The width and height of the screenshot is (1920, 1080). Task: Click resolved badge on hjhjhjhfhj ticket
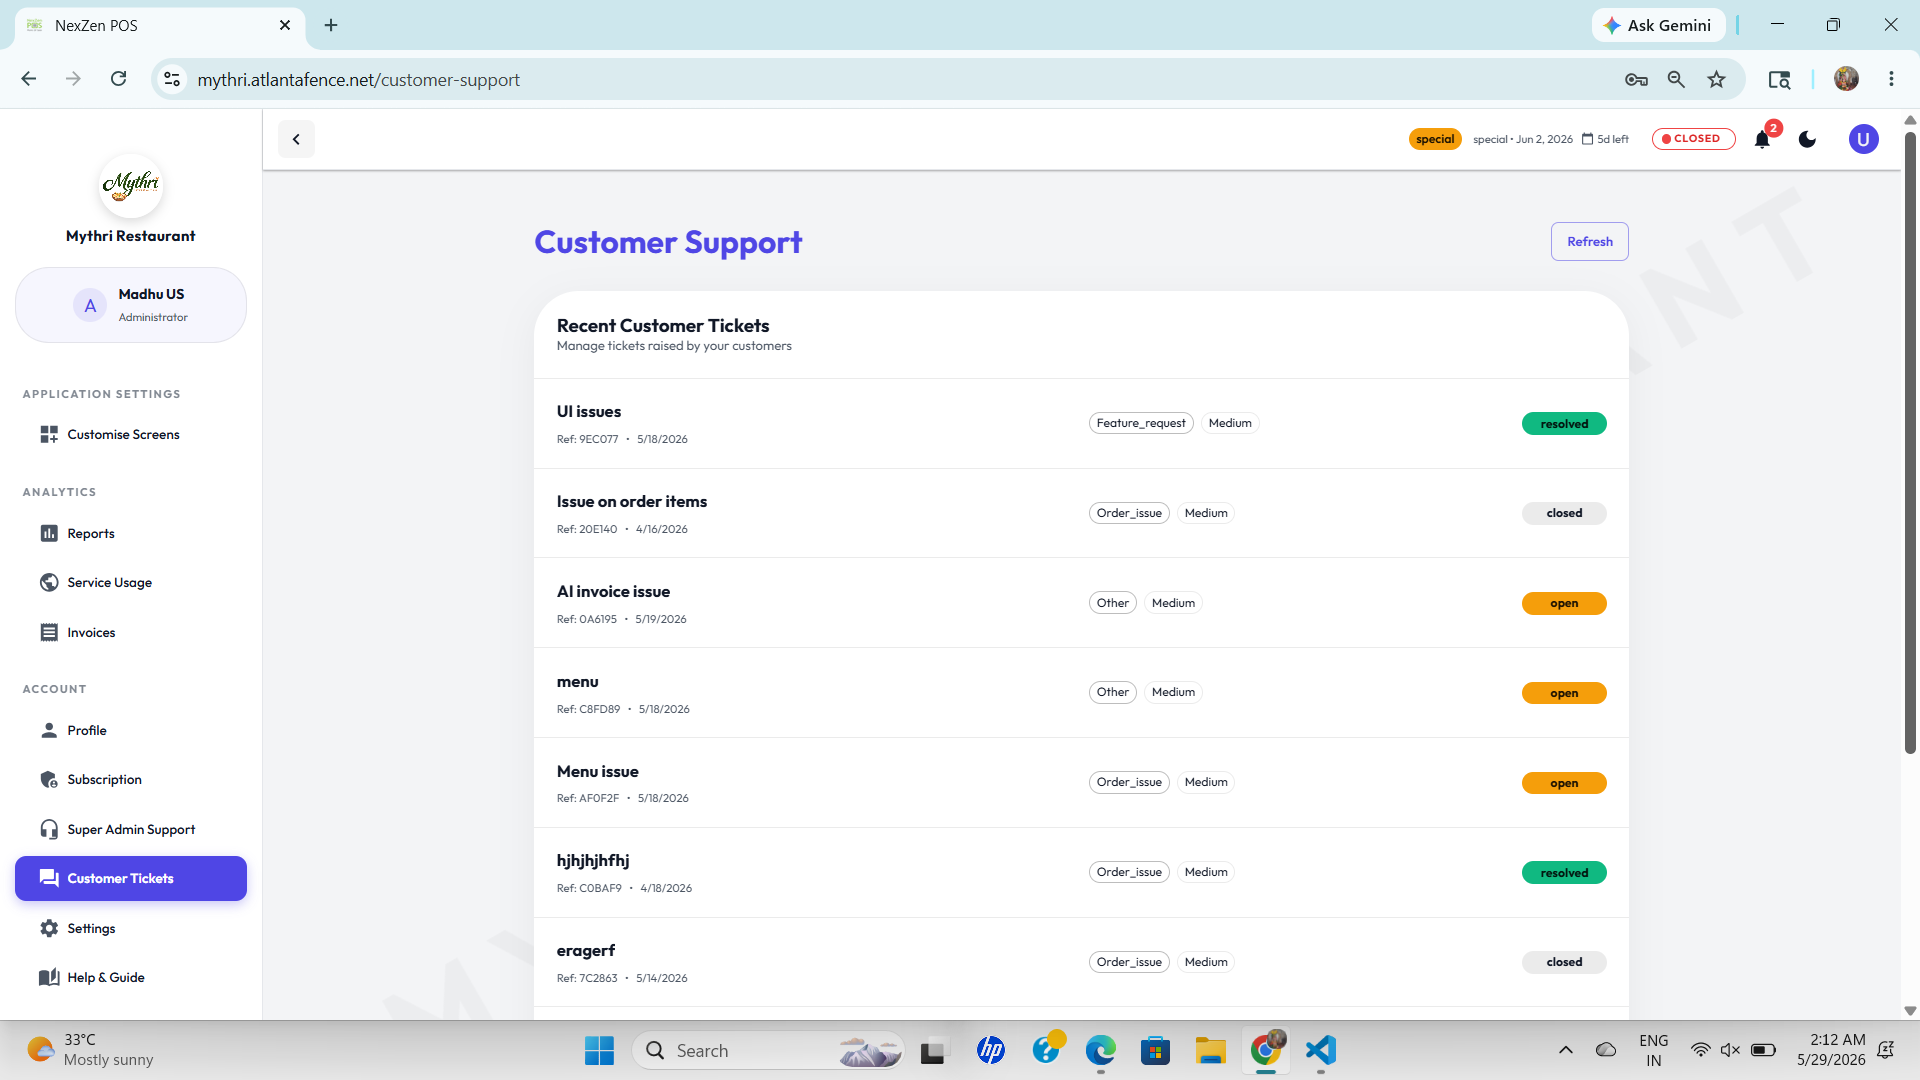tap(1564, 873)
